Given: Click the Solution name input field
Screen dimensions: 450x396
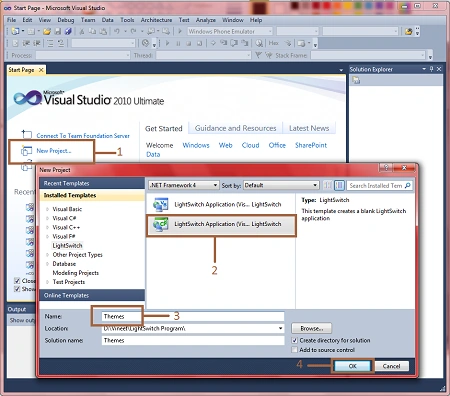Looking at the screenshot, I should (193, 340).
